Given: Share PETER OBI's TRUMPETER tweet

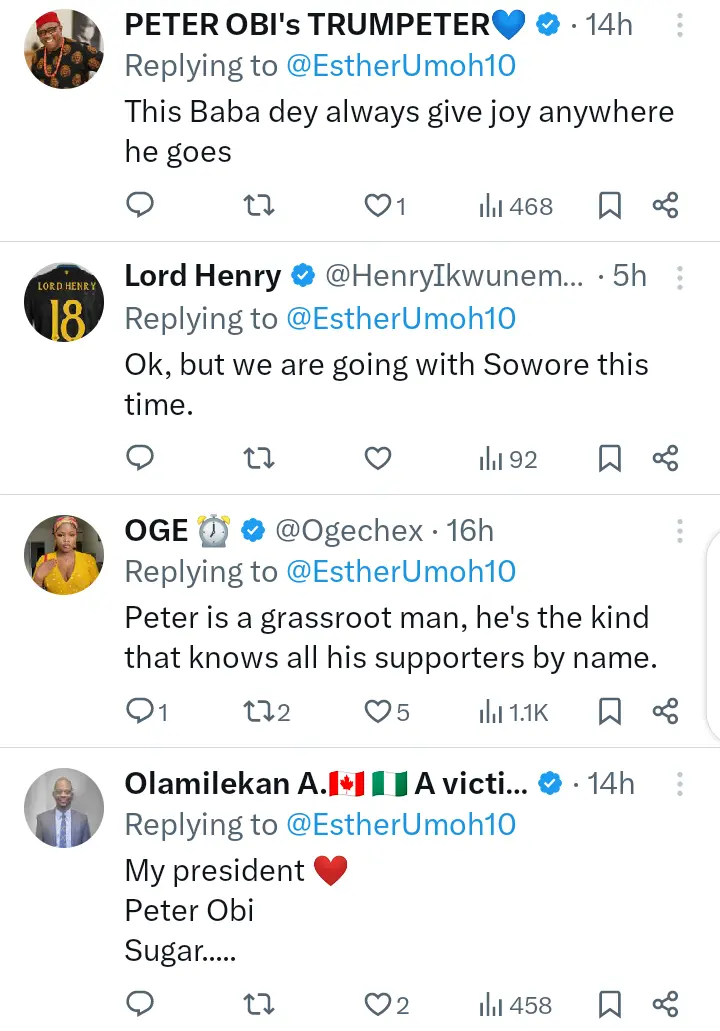Looking at the screenshot, I should [666, 206].
